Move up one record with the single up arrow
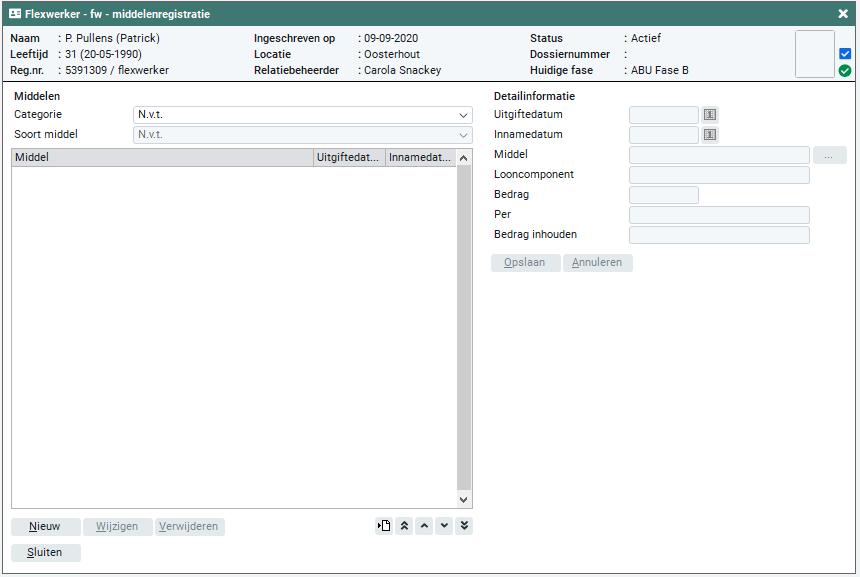This screenshot has height=577, width=860. pos(424,527)
